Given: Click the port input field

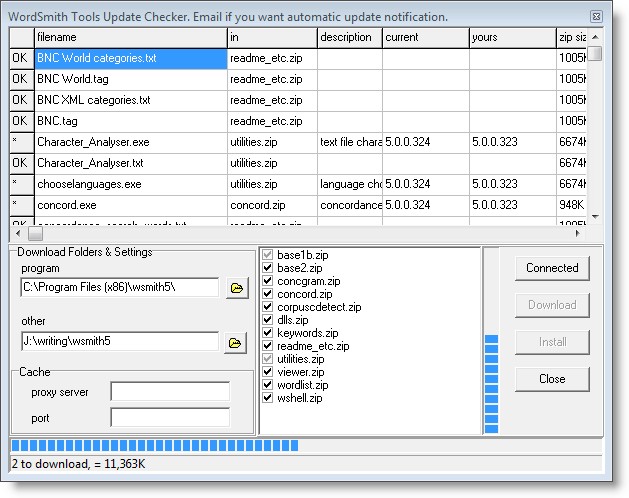Looking at the screenshot, I should coord(170,417).
